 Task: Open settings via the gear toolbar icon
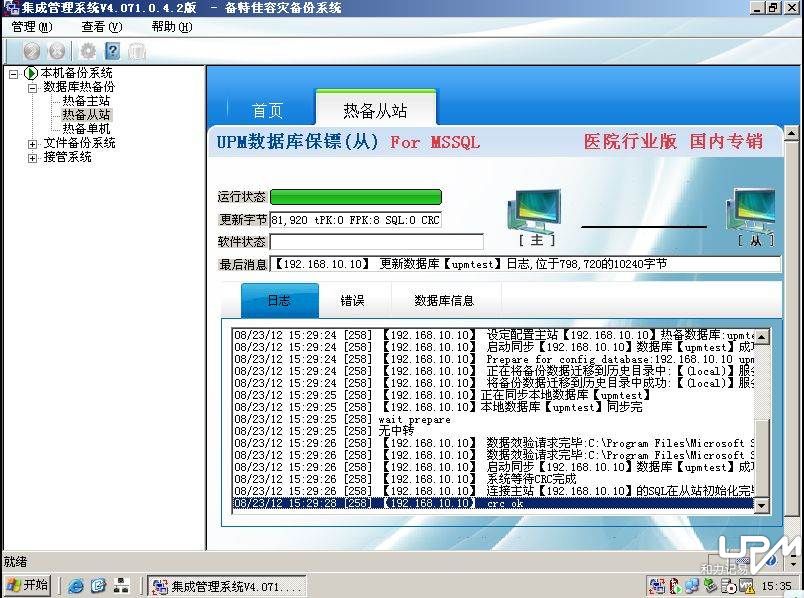point(88,51)
